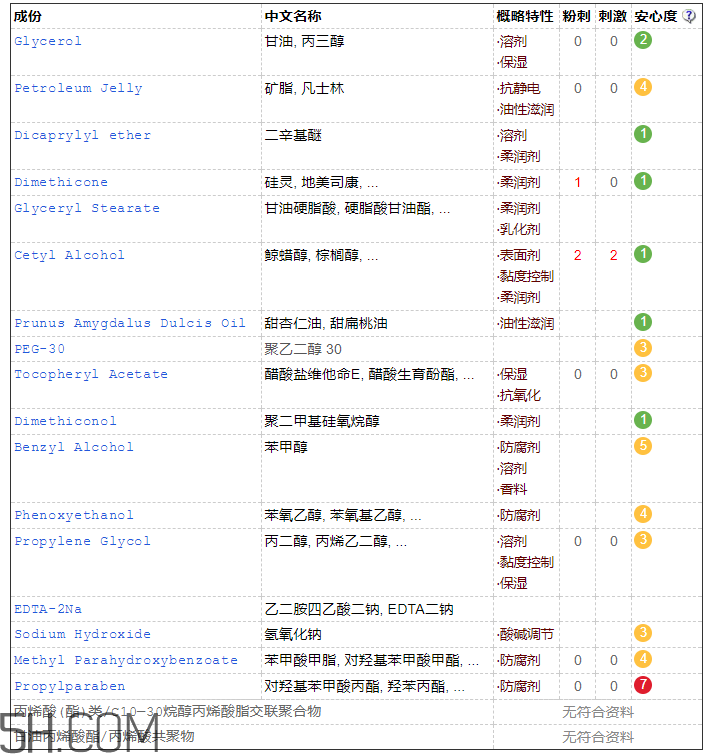This screenshot has width=708, height=754.
Task: Open Prunus Amygdalus Dulcis Oil link
Action: pyautogui.click(x=129, y=323)
